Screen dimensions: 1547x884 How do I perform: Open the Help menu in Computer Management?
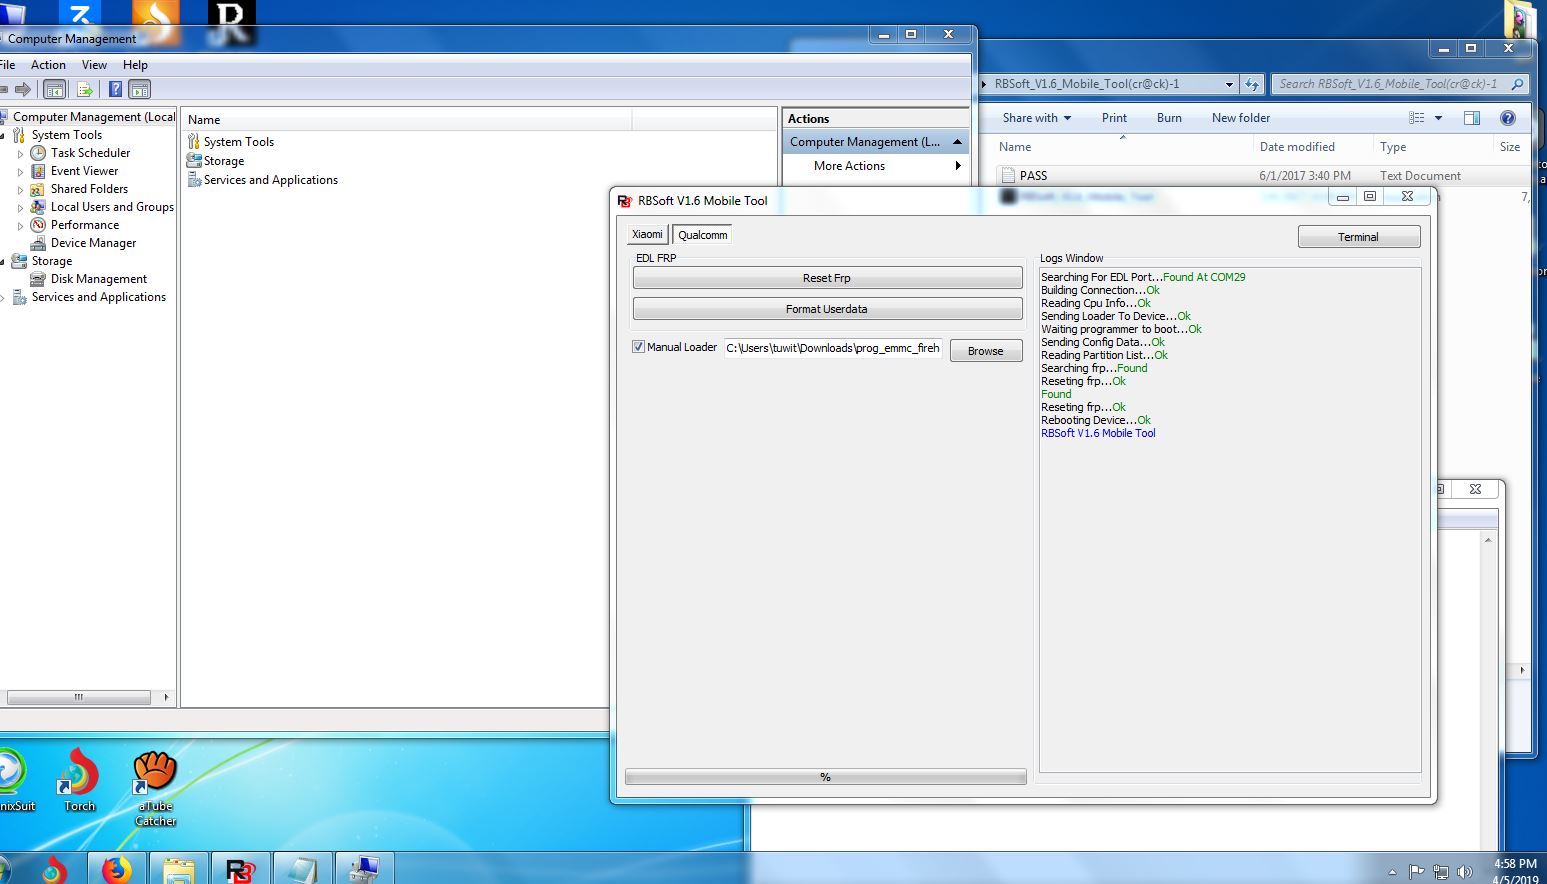click(135, 65)
